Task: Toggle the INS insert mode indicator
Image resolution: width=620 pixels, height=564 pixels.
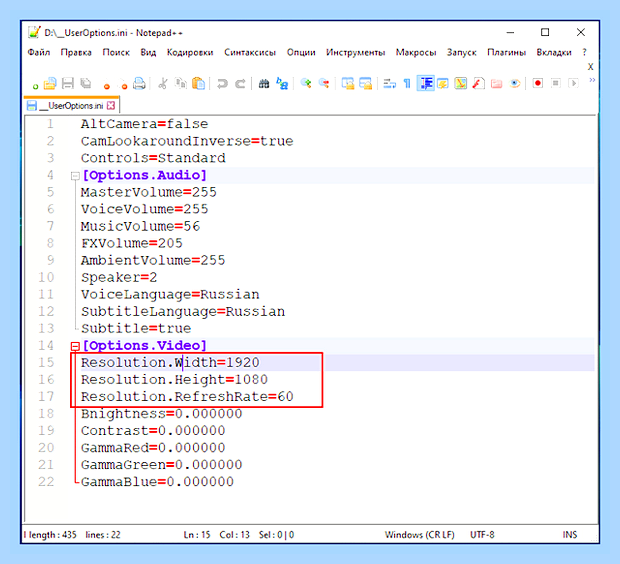Action: click(569, 535)
